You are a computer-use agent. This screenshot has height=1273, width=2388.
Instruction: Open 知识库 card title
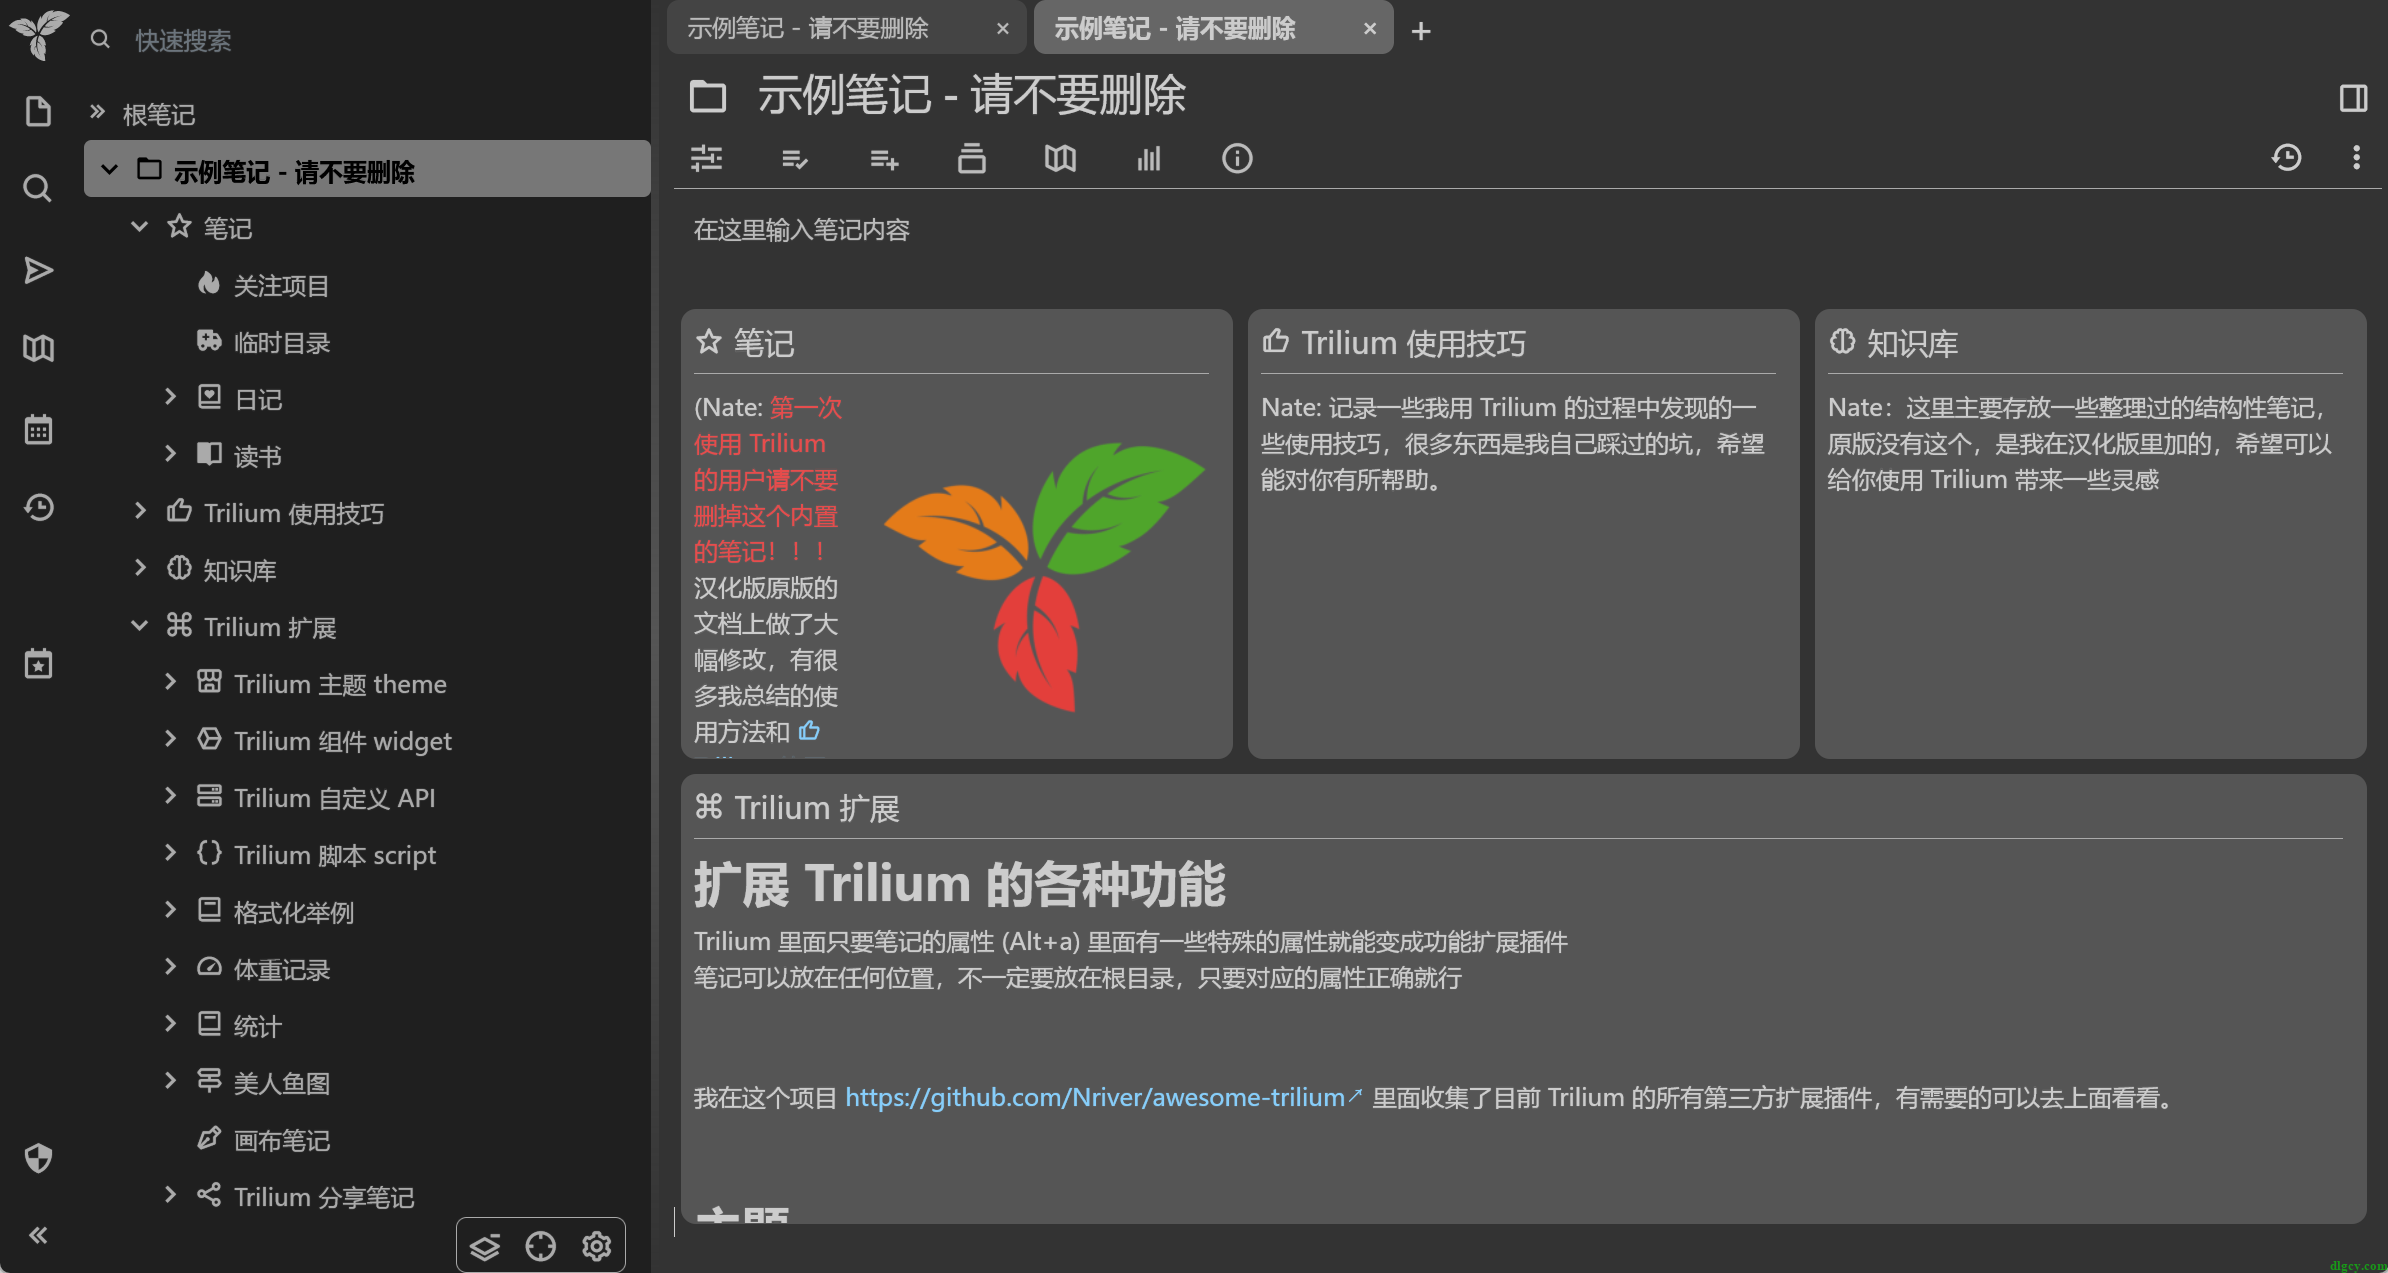tap(1912, 344)
